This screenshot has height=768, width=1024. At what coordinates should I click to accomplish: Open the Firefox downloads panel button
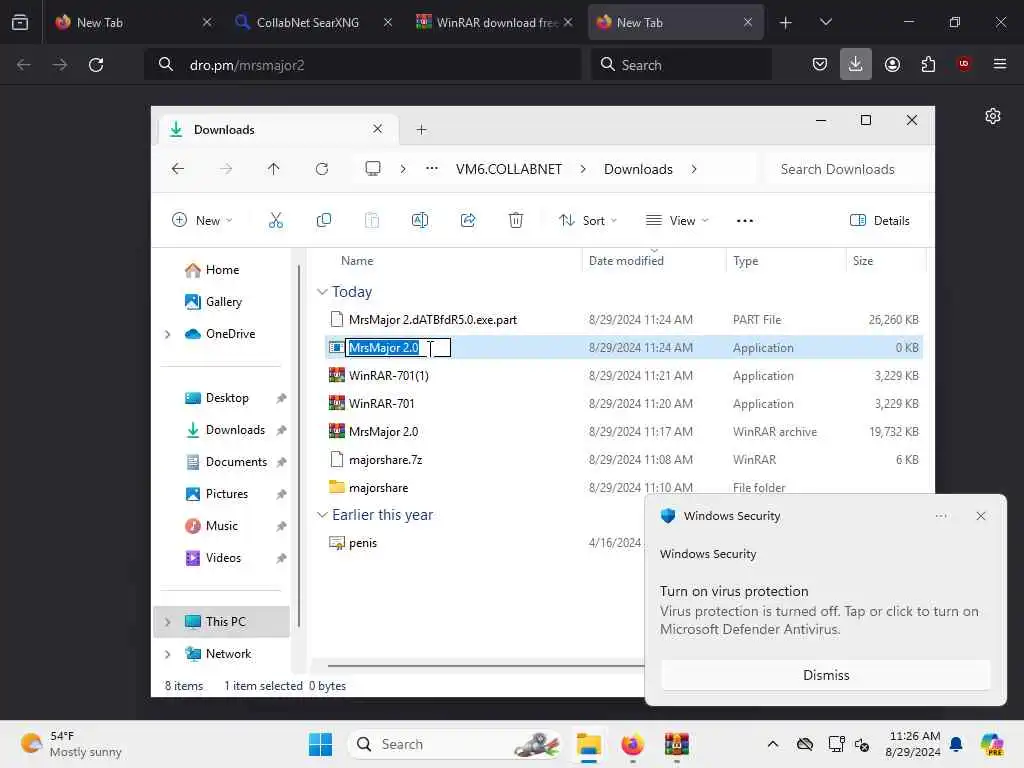[x=856, y=64]
